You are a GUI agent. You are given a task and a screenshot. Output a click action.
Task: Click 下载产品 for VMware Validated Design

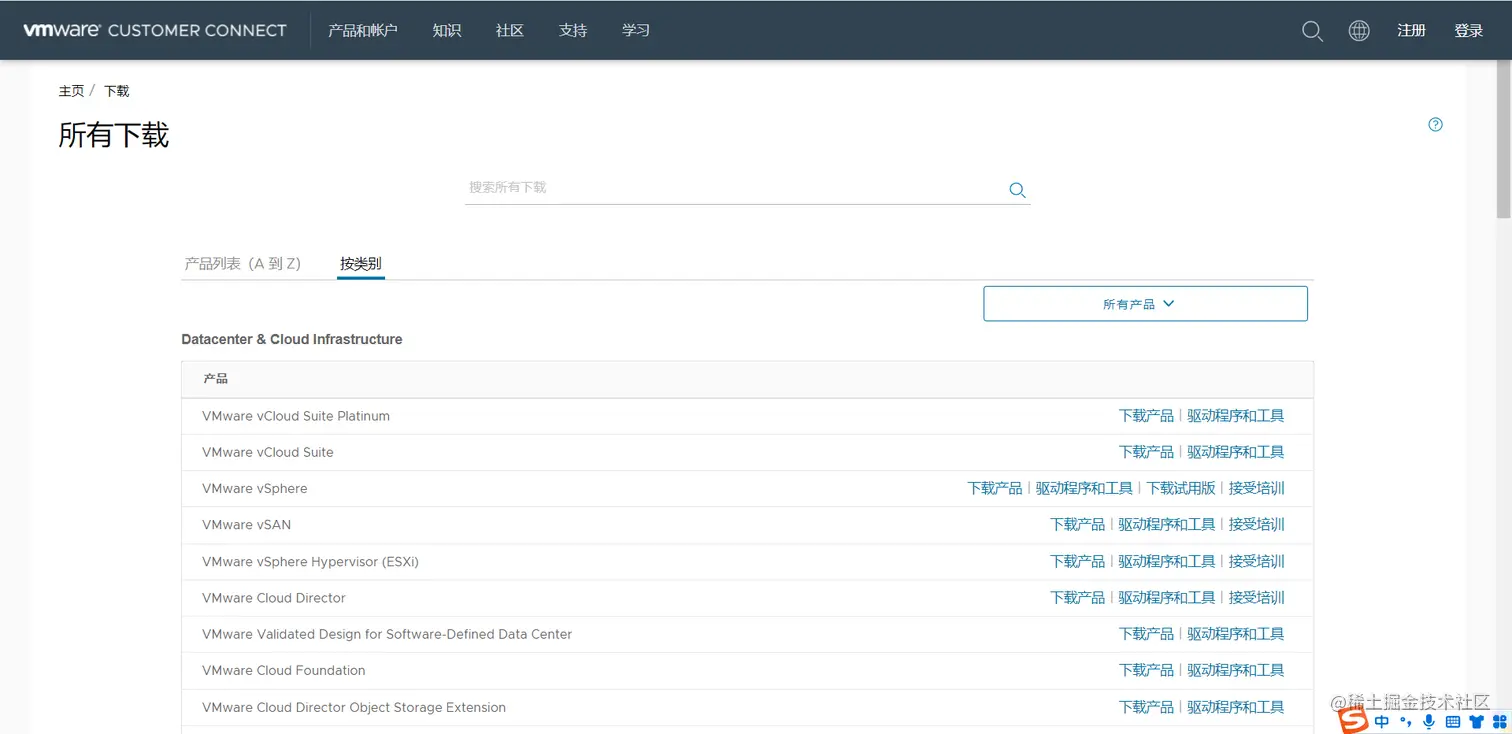[x=1146, y=634]
